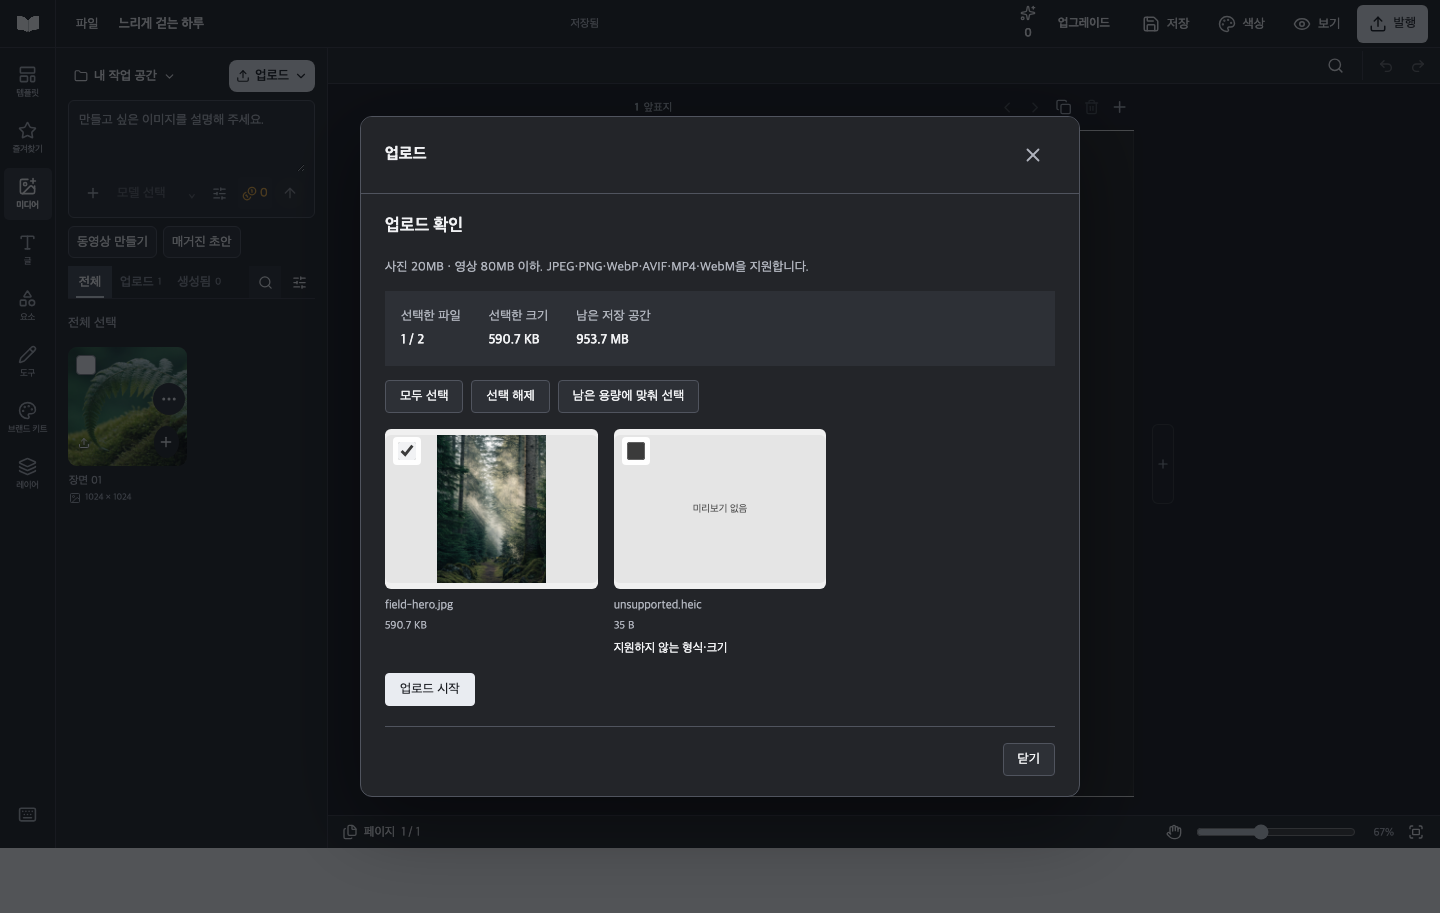Click 남은 용량에 맞춰 선택
The image size is (1440, 913).
(628, 396)
